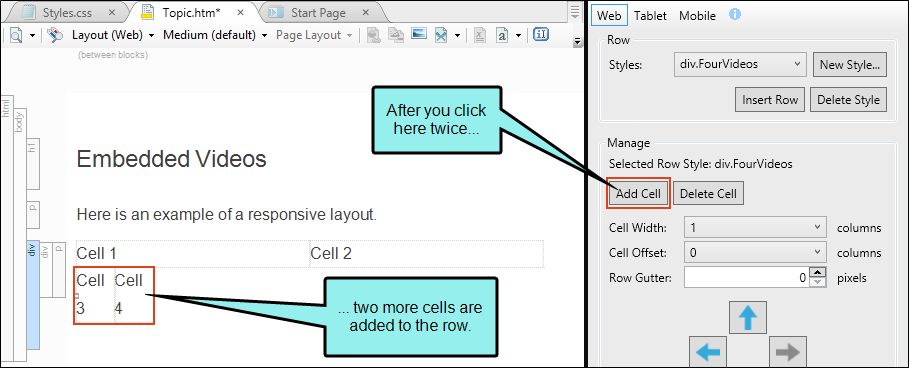The image size is (909, 368).
Task: Expand the Styles div.FourVideos combo box
Action: 740,64
